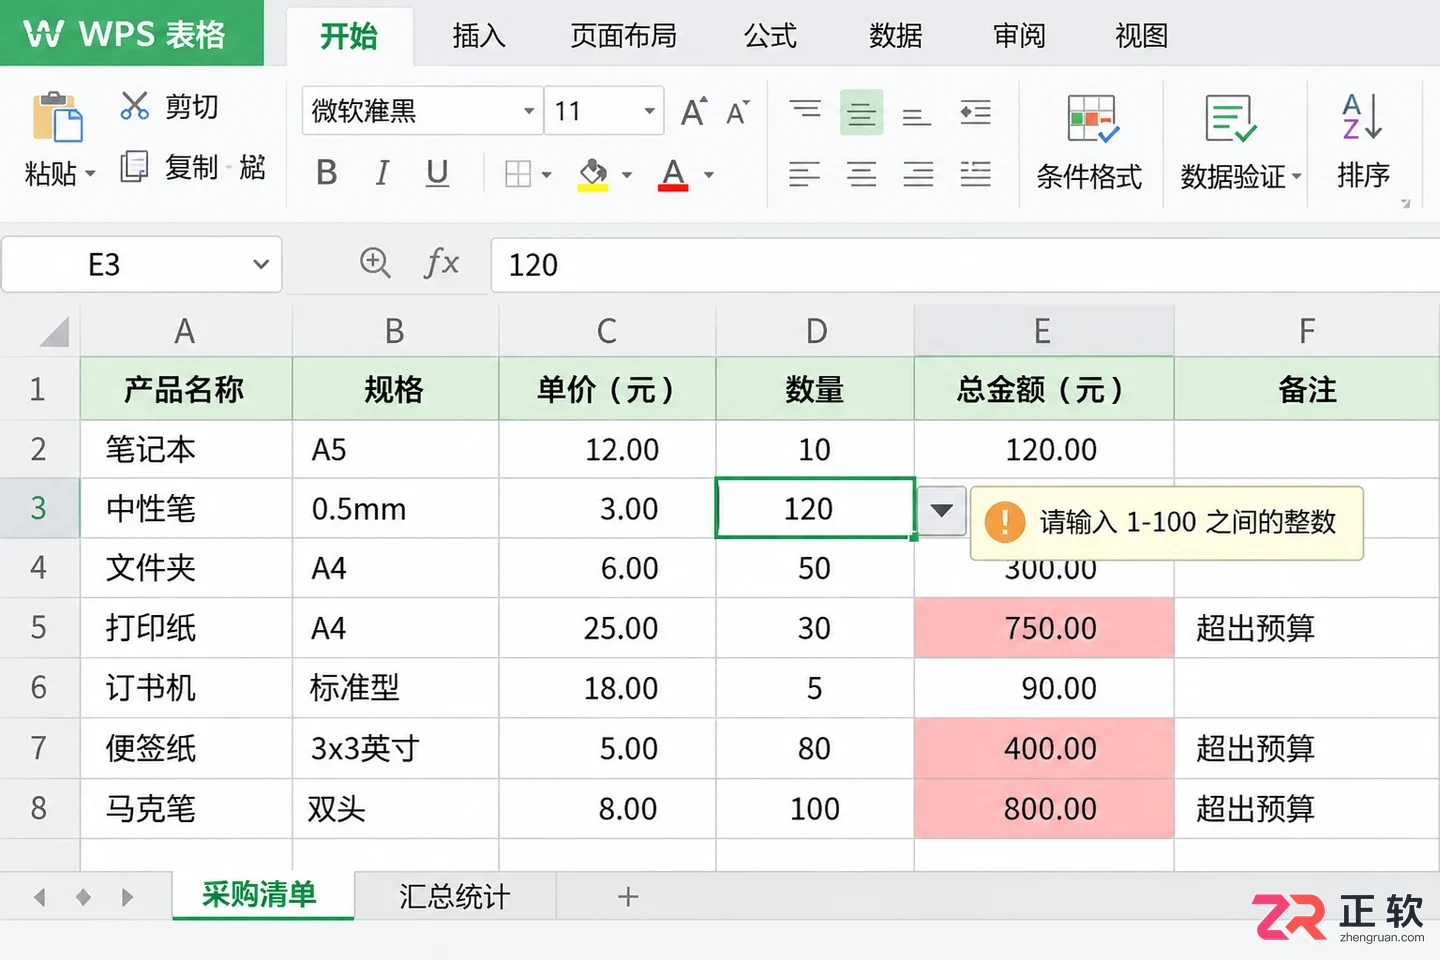Click the formula bar showing 120
1440x960 pixels.
(964, 265)
